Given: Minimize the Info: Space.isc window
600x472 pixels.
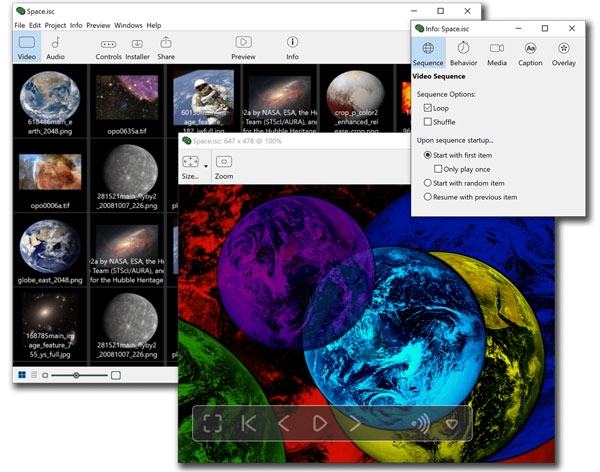Looking at the screenshot, I should [x=518, y=28].
